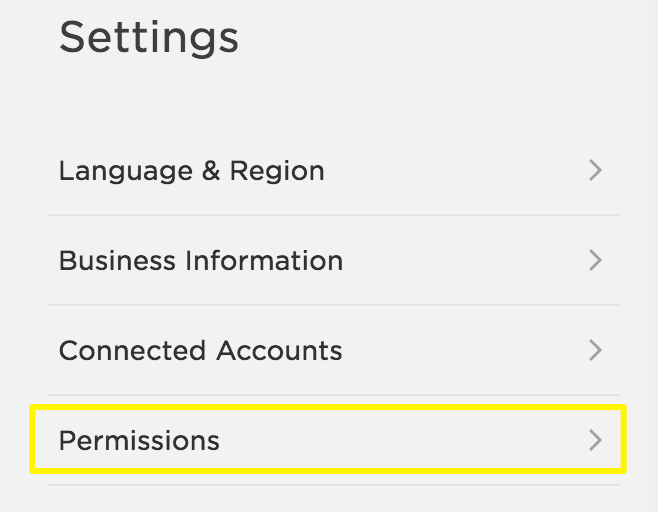The height and width of the screenshot is (512, 658).
Task: Click the Business Information label text
Action: click(200, 261)
